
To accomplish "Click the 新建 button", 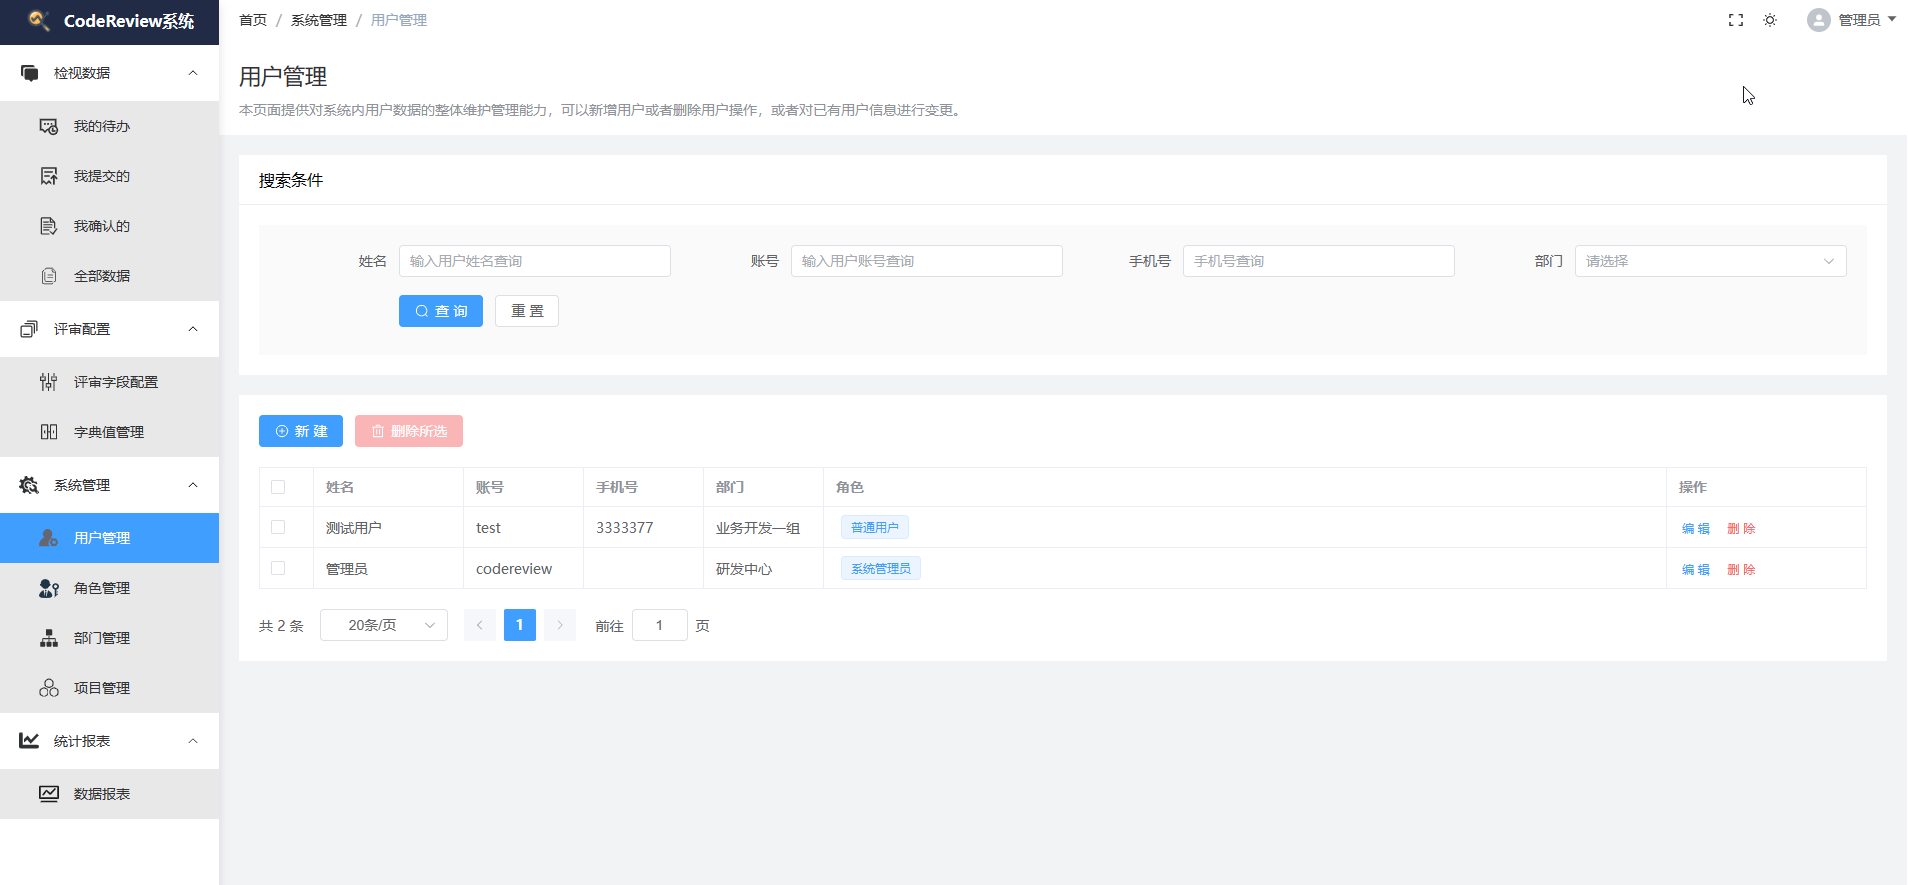I will [x=301, y=431].
